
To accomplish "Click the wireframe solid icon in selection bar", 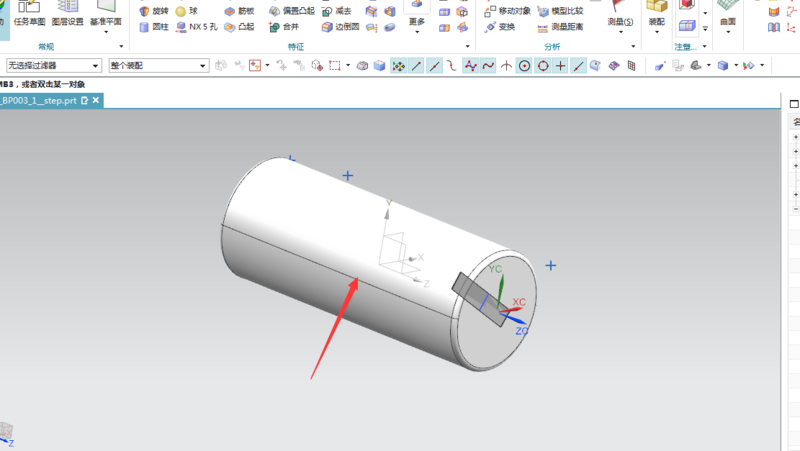I will [x=362, y=65].
